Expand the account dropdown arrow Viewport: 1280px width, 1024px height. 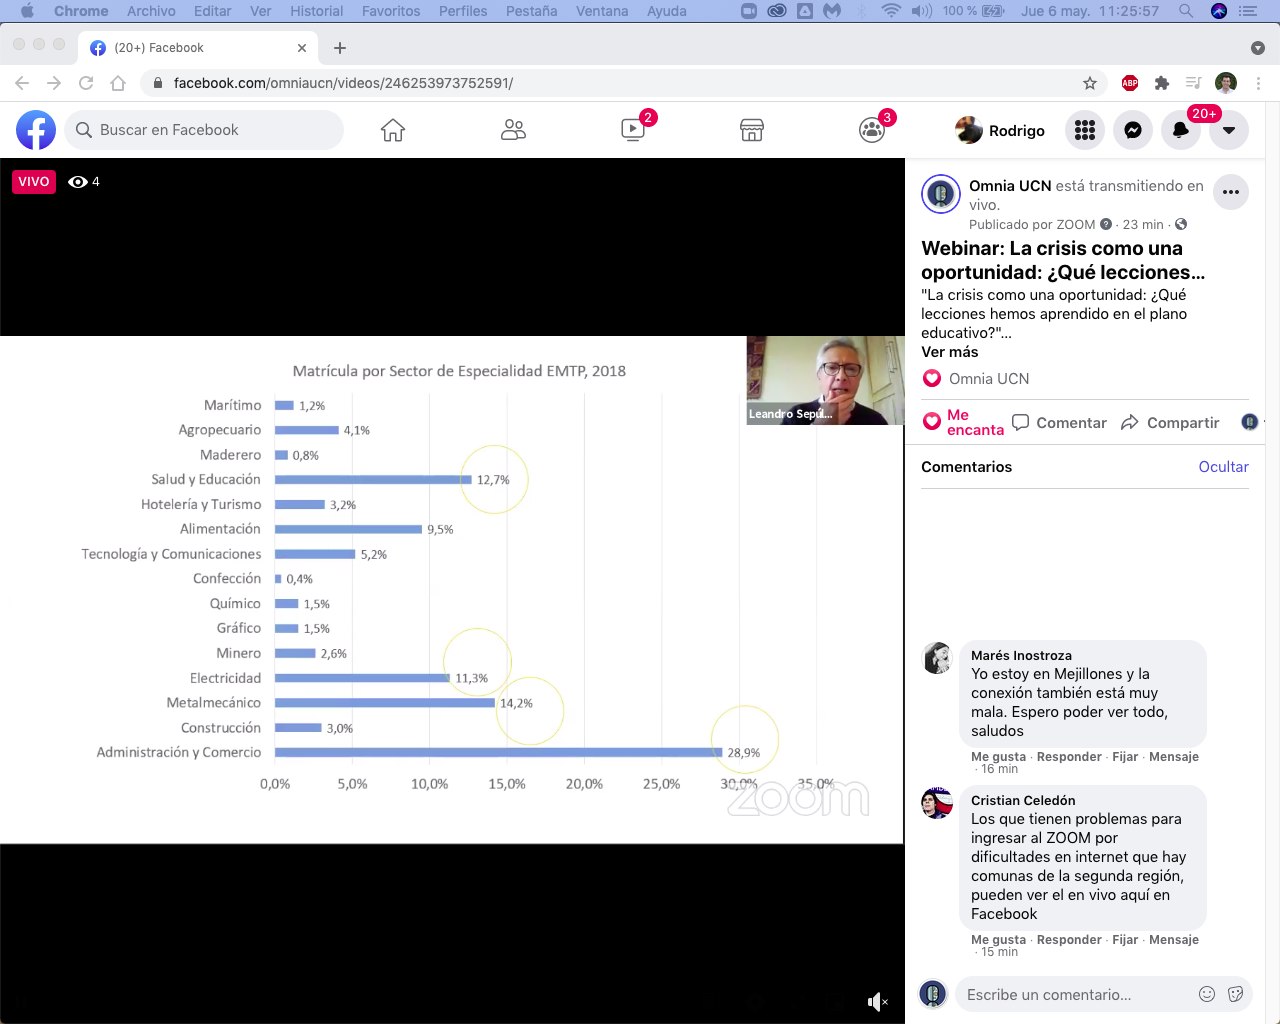(x=1229, y=130)
